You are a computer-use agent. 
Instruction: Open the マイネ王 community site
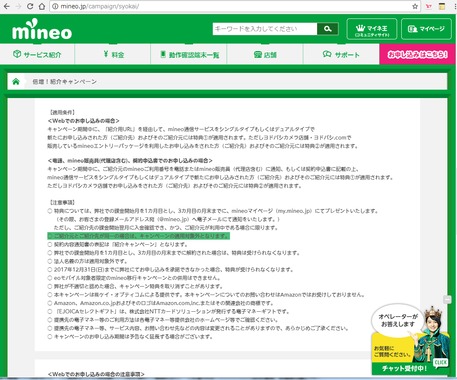(x=372, y=29)
